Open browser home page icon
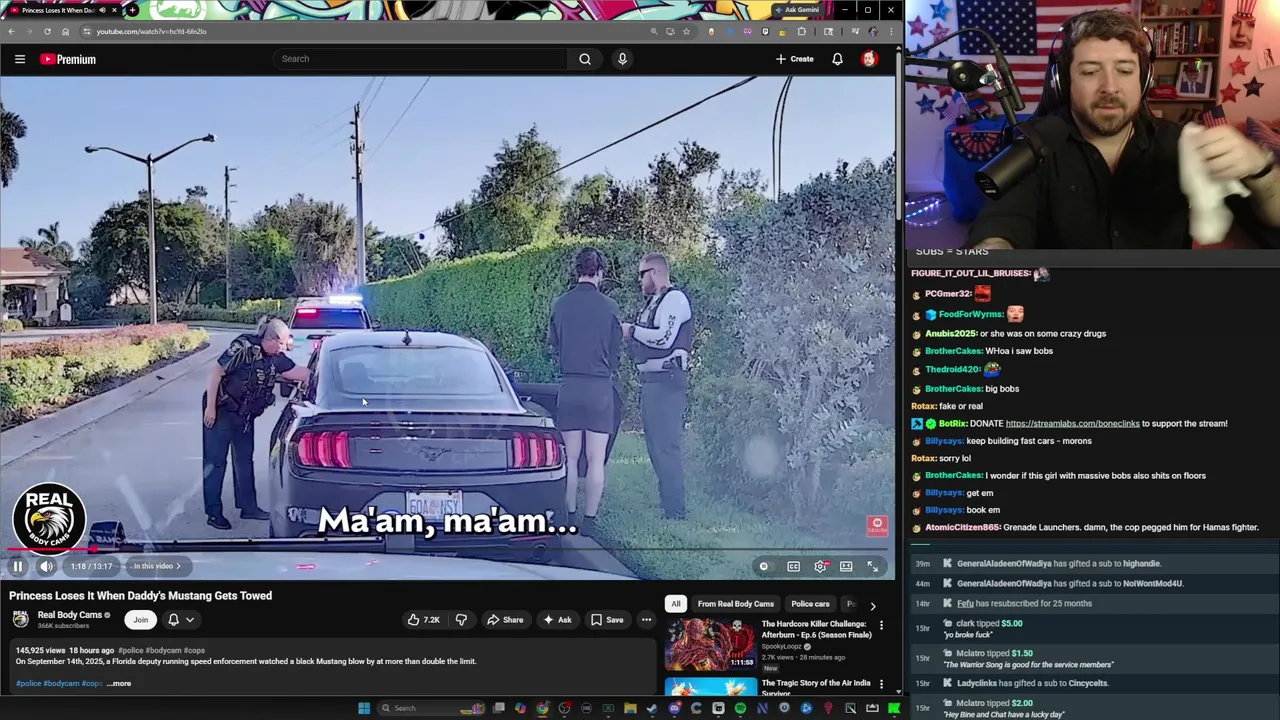This screenshot has width=1280, height=720. click(65, 31)
